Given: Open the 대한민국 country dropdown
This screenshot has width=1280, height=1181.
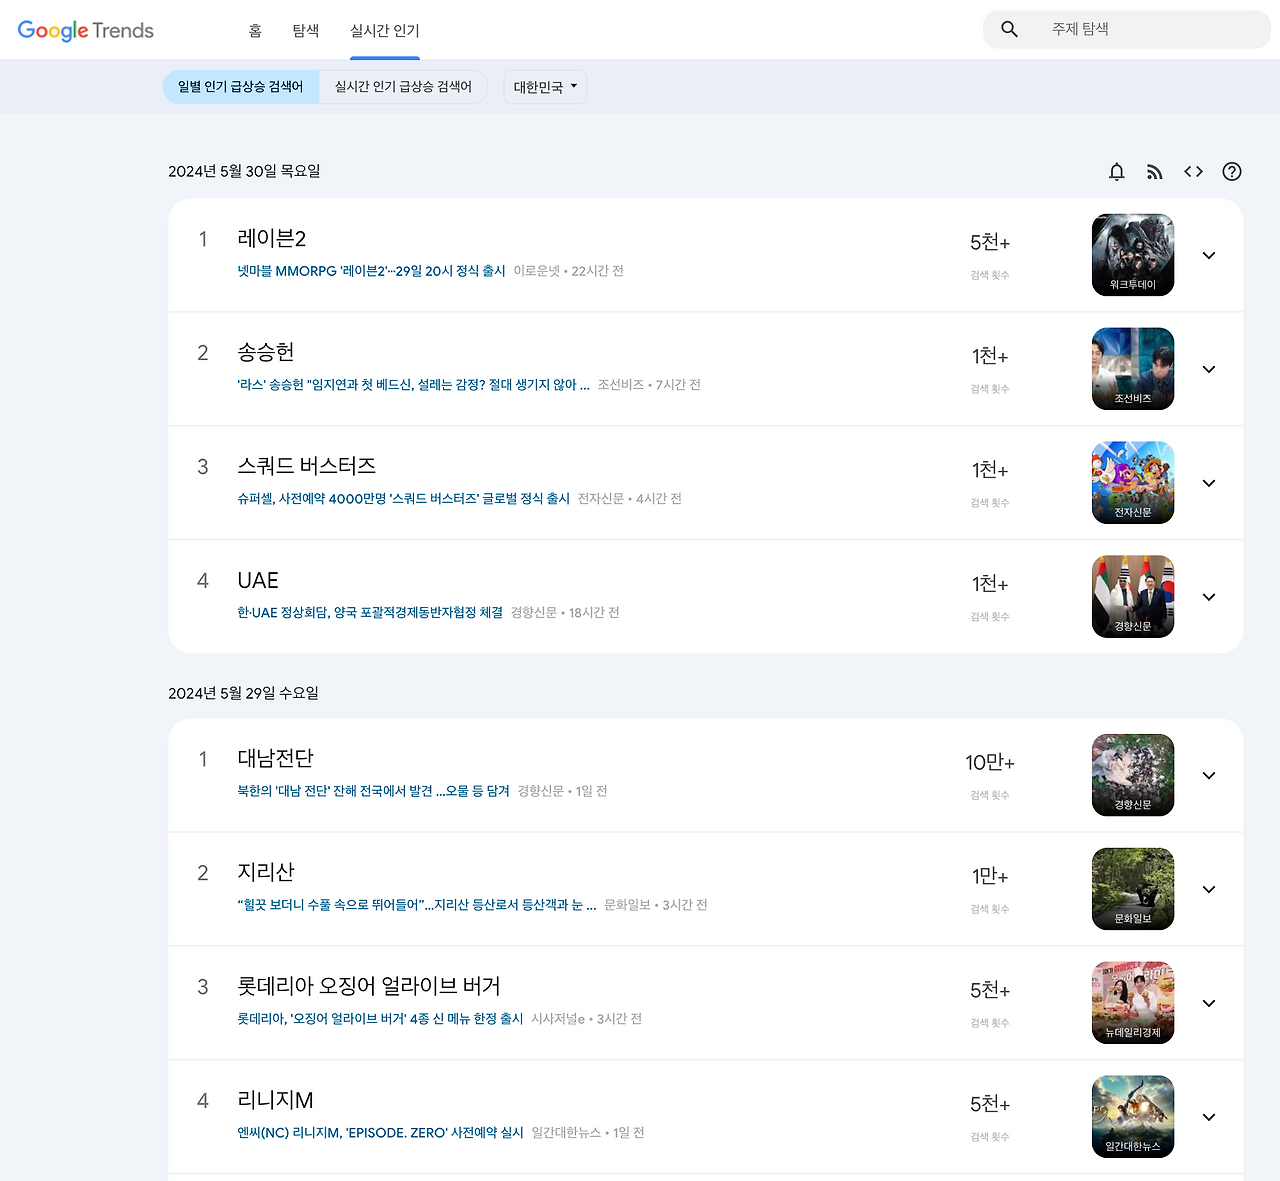Looking at the screenshot, I should (544, 86).
